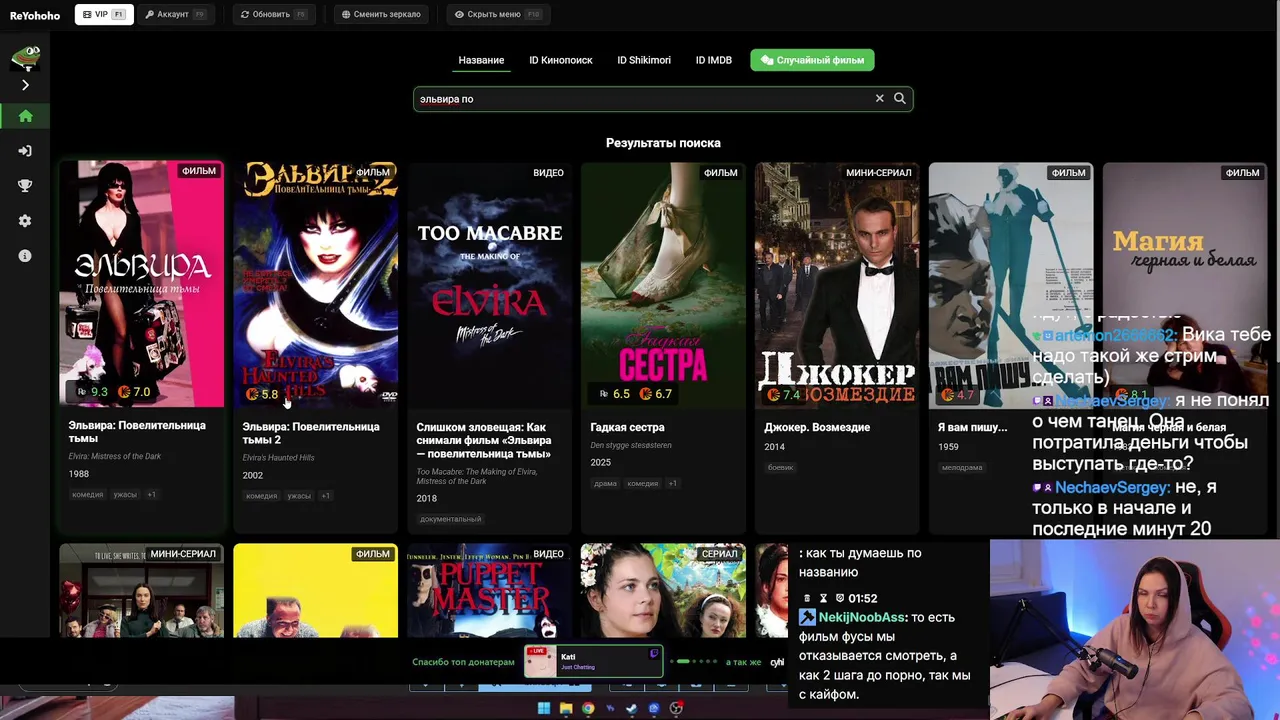
Task: Open the yellow ФИЛЬМ poster in second row
Action: coord(315,590)
